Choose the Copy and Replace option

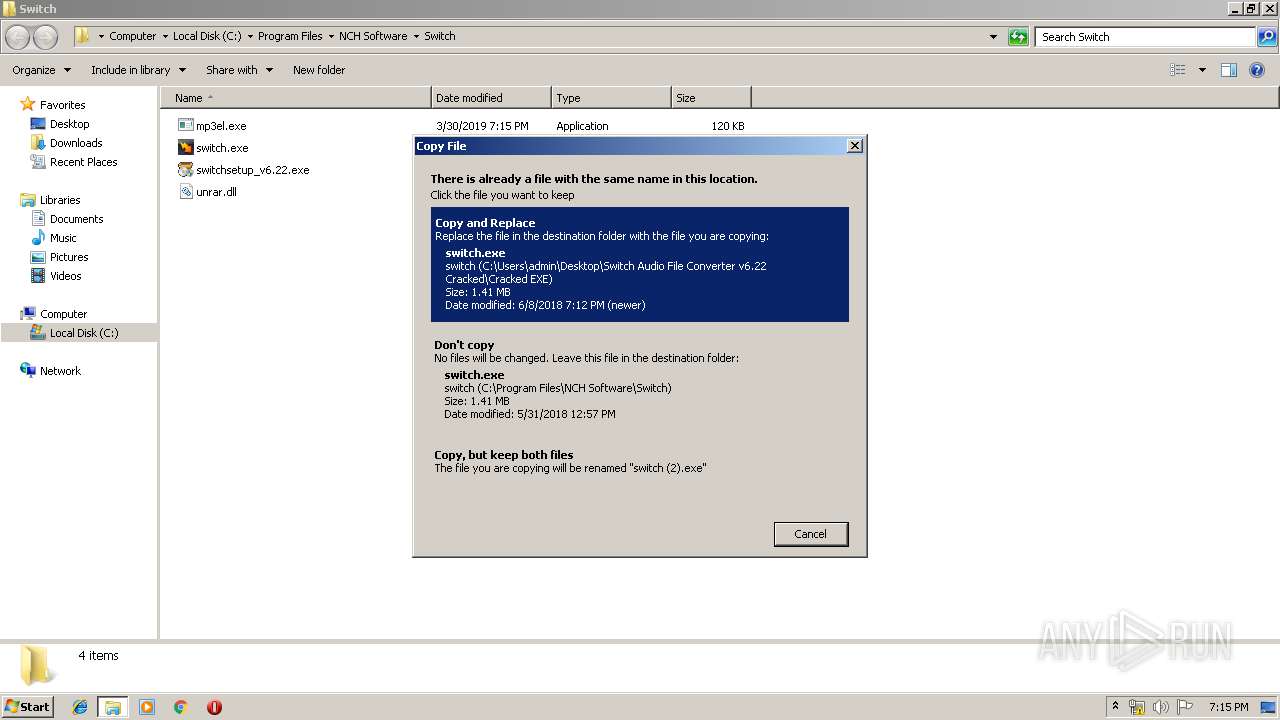coord(640,264)
